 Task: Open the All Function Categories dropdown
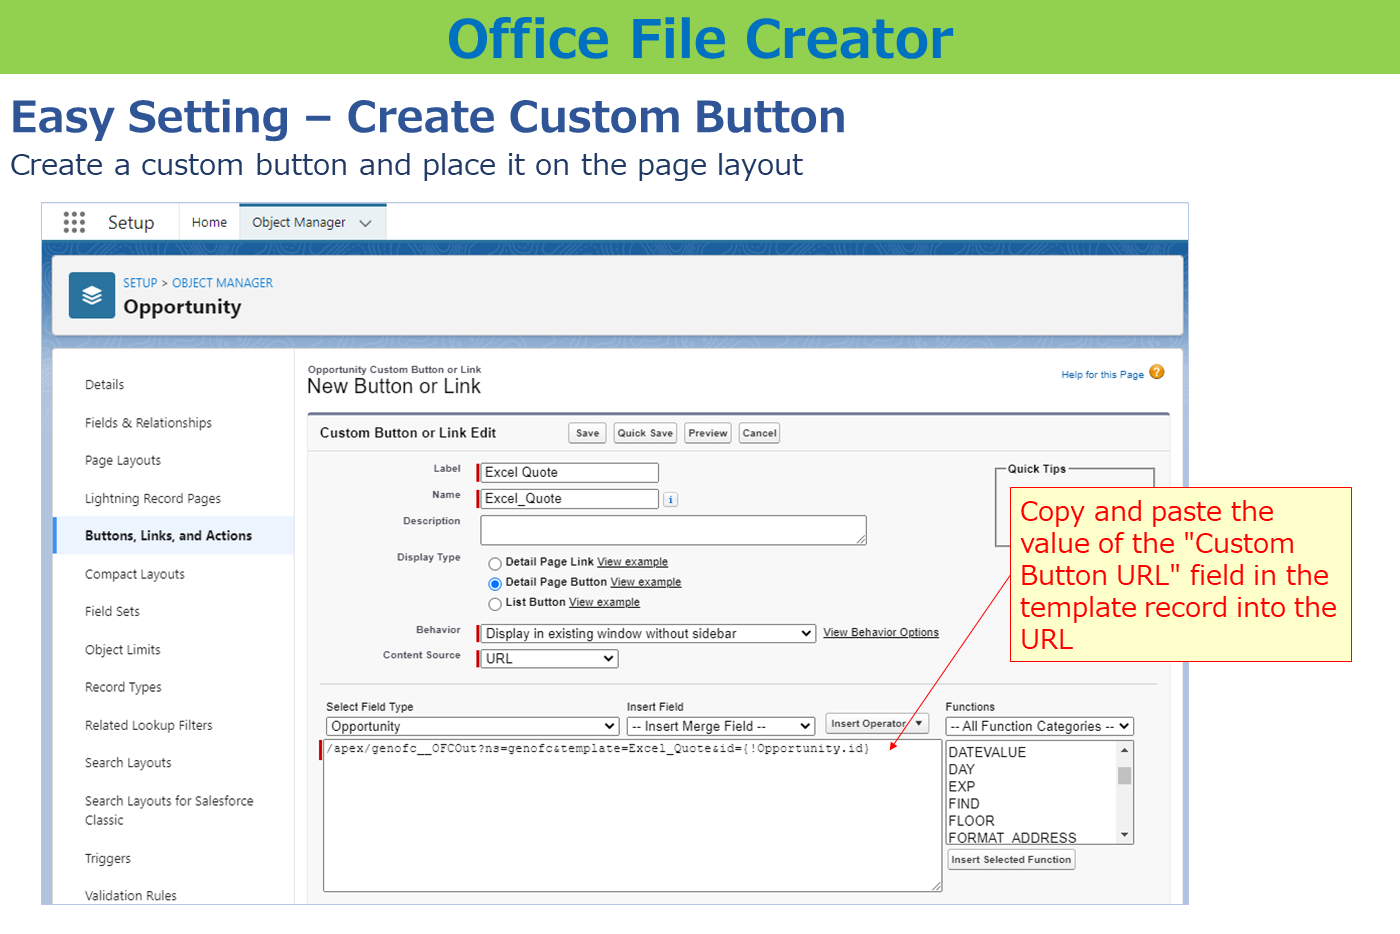coord(1039,726)
